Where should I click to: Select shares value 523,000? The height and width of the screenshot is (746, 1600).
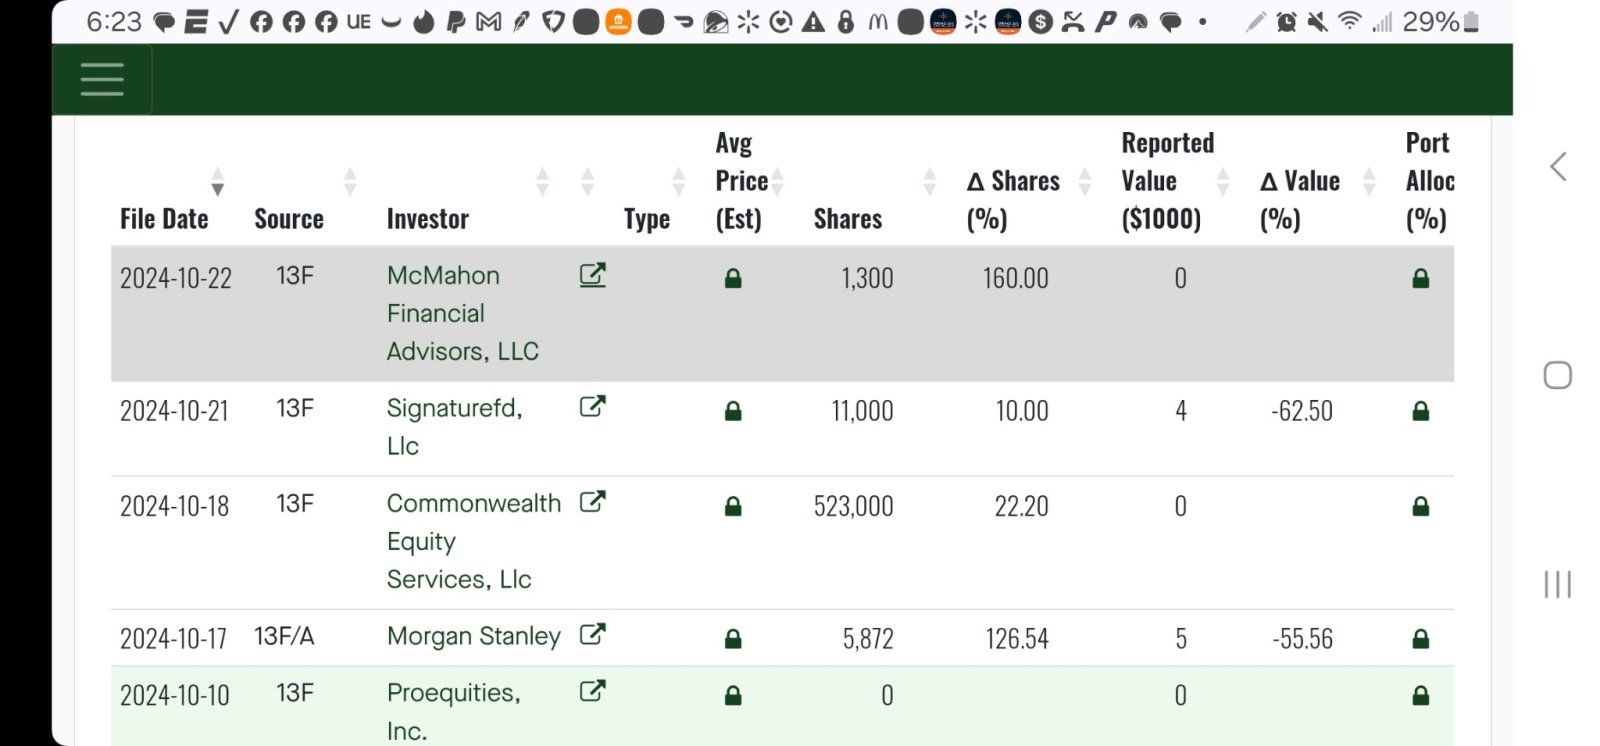point(853,506)
